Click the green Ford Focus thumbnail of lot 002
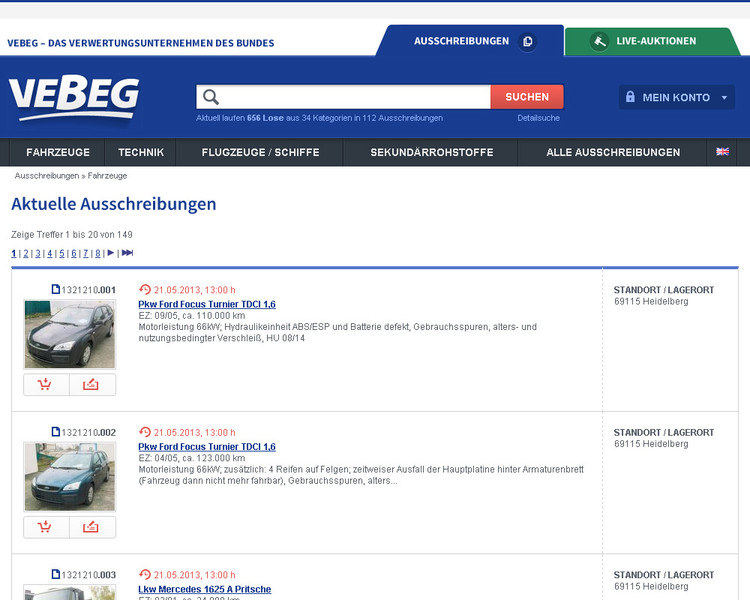The width and height of the screenshot is (750, 600). pyautogui.click(x=70, y=477)
